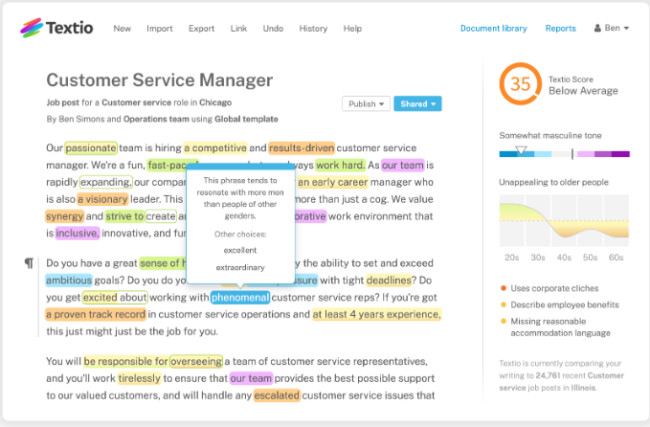The width and height of the screenshot is (650, 427).
Task: Click the Textio logo icon
Action: (x=33, y=28)
